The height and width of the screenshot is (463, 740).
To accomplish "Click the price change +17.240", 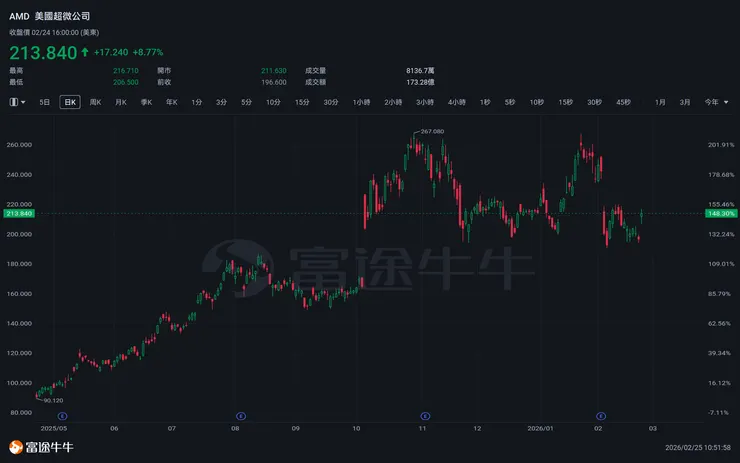I will [111, 52].
